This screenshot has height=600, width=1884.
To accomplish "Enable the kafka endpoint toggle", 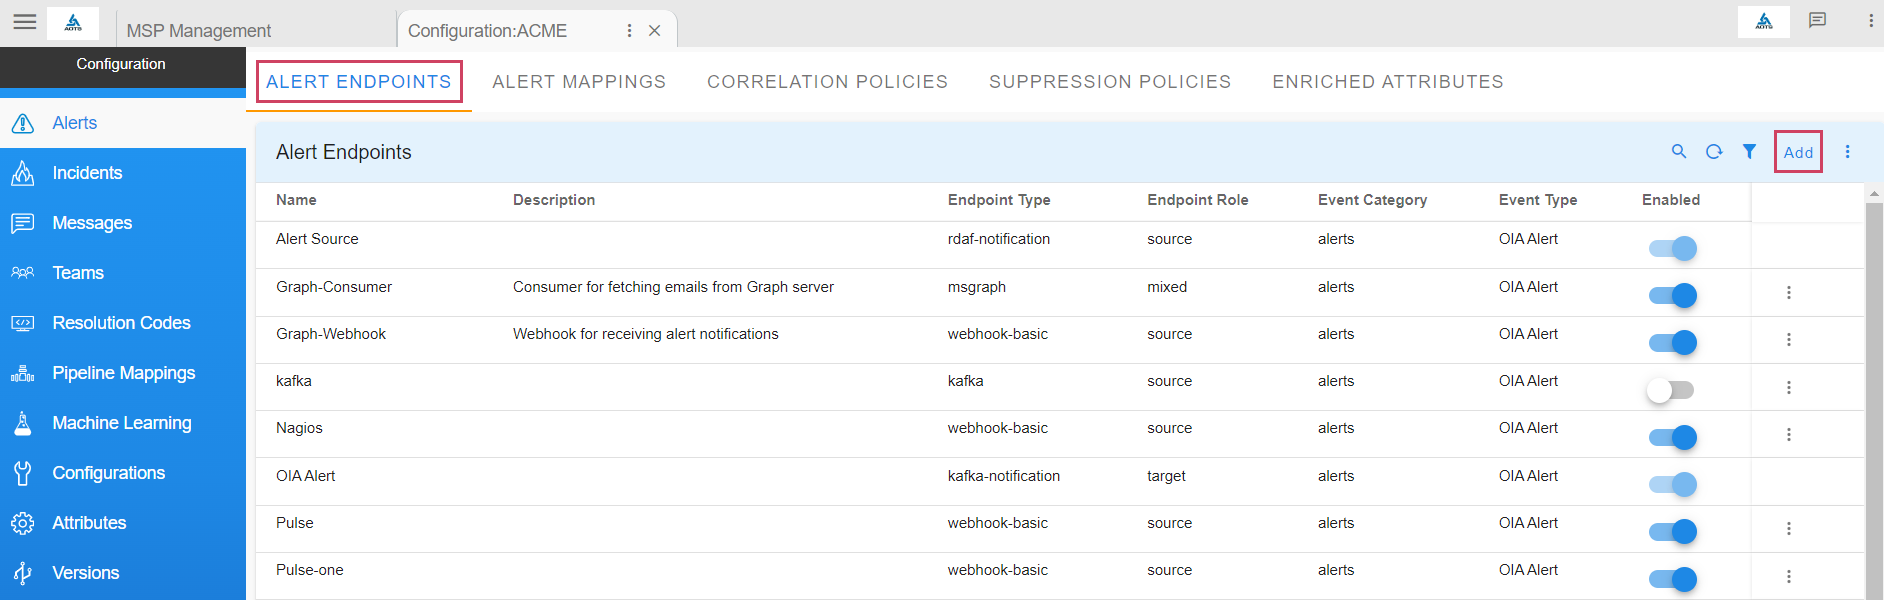I will [x=1671, y=390].
